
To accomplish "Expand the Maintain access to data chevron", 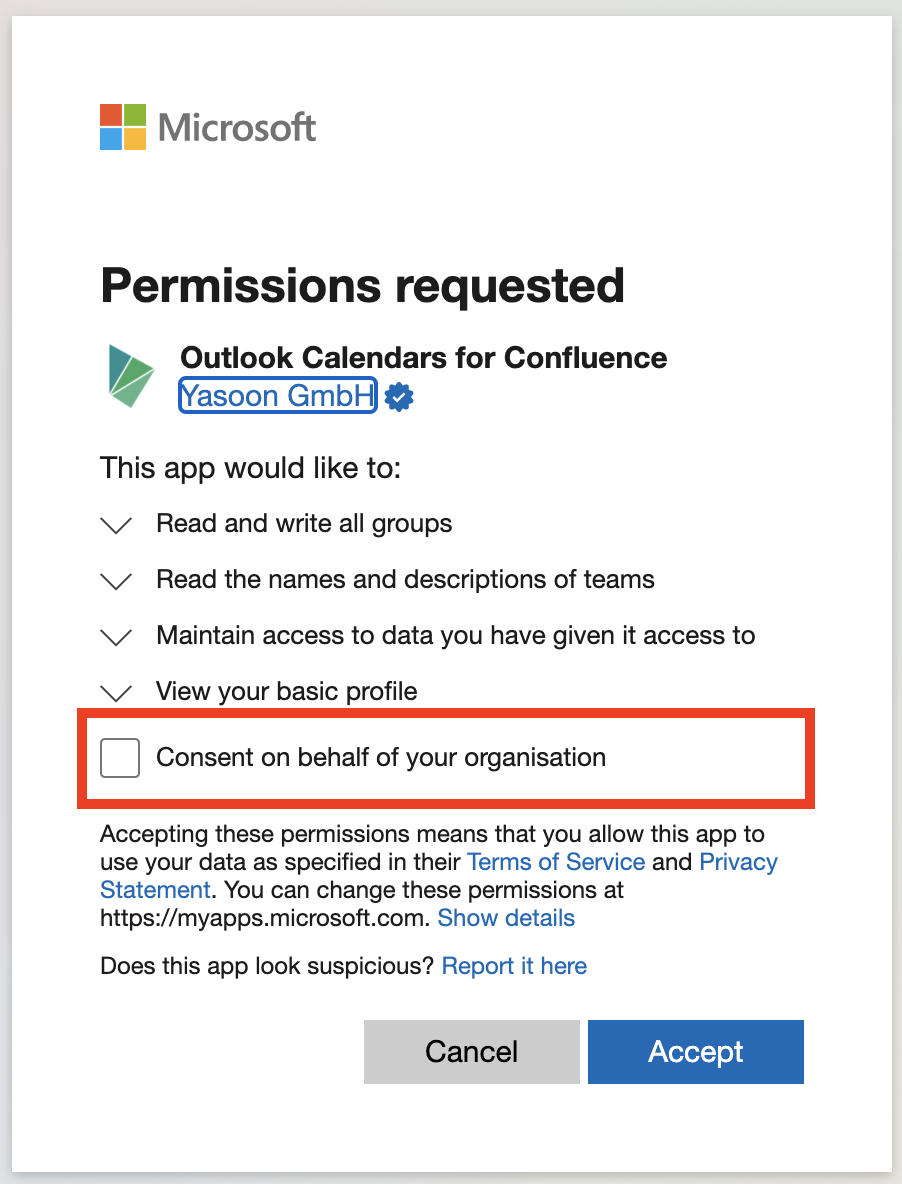I will click(x=117, y=637).
